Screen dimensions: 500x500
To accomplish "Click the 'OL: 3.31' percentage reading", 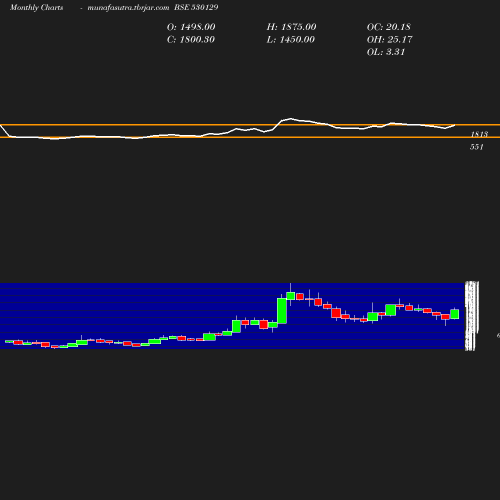I will 386,52.
